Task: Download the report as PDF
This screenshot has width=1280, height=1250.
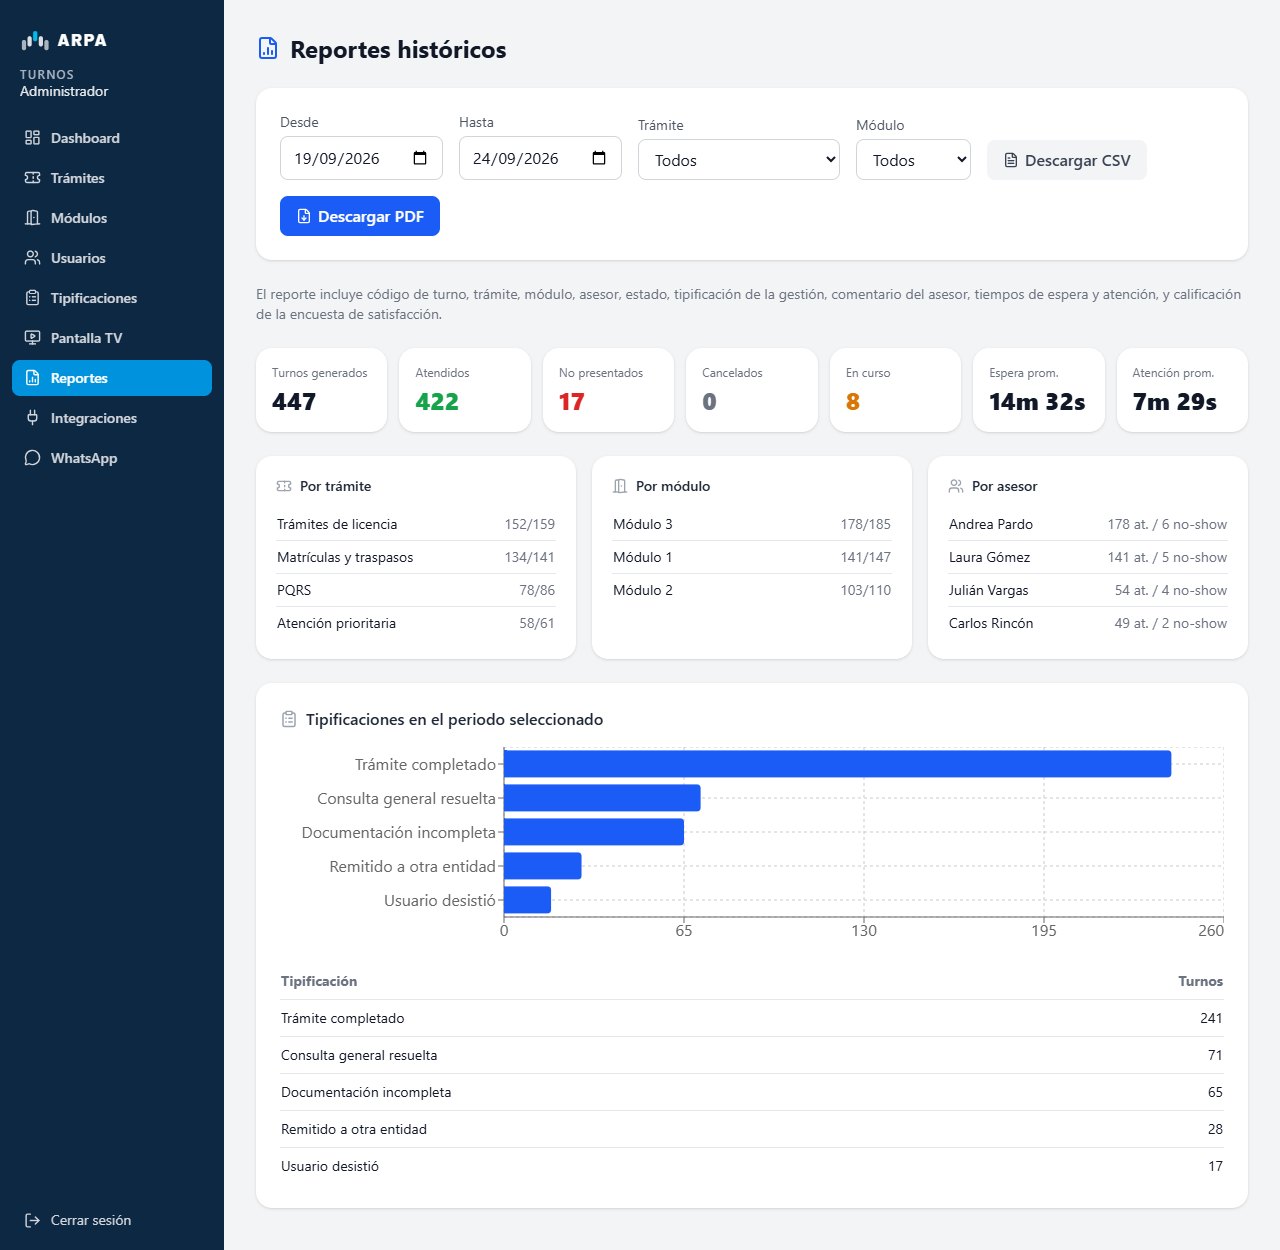Action: point(360,216)
